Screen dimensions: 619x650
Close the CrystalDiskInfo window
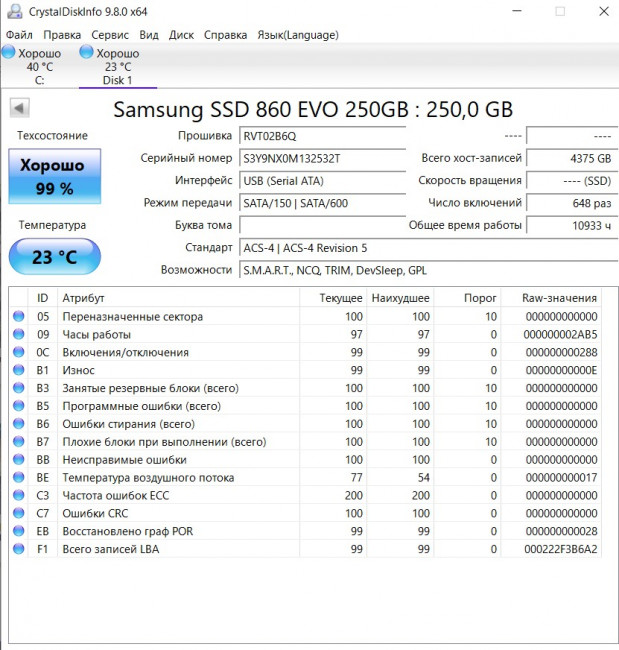tap(604, 11)
